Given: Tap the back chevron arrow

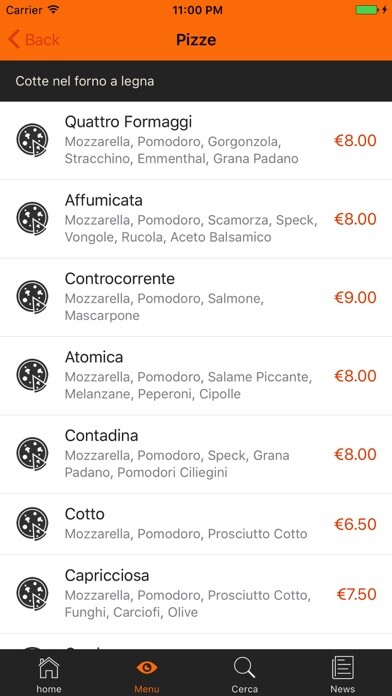Looking at the screenshot, I should coord(14,40).
